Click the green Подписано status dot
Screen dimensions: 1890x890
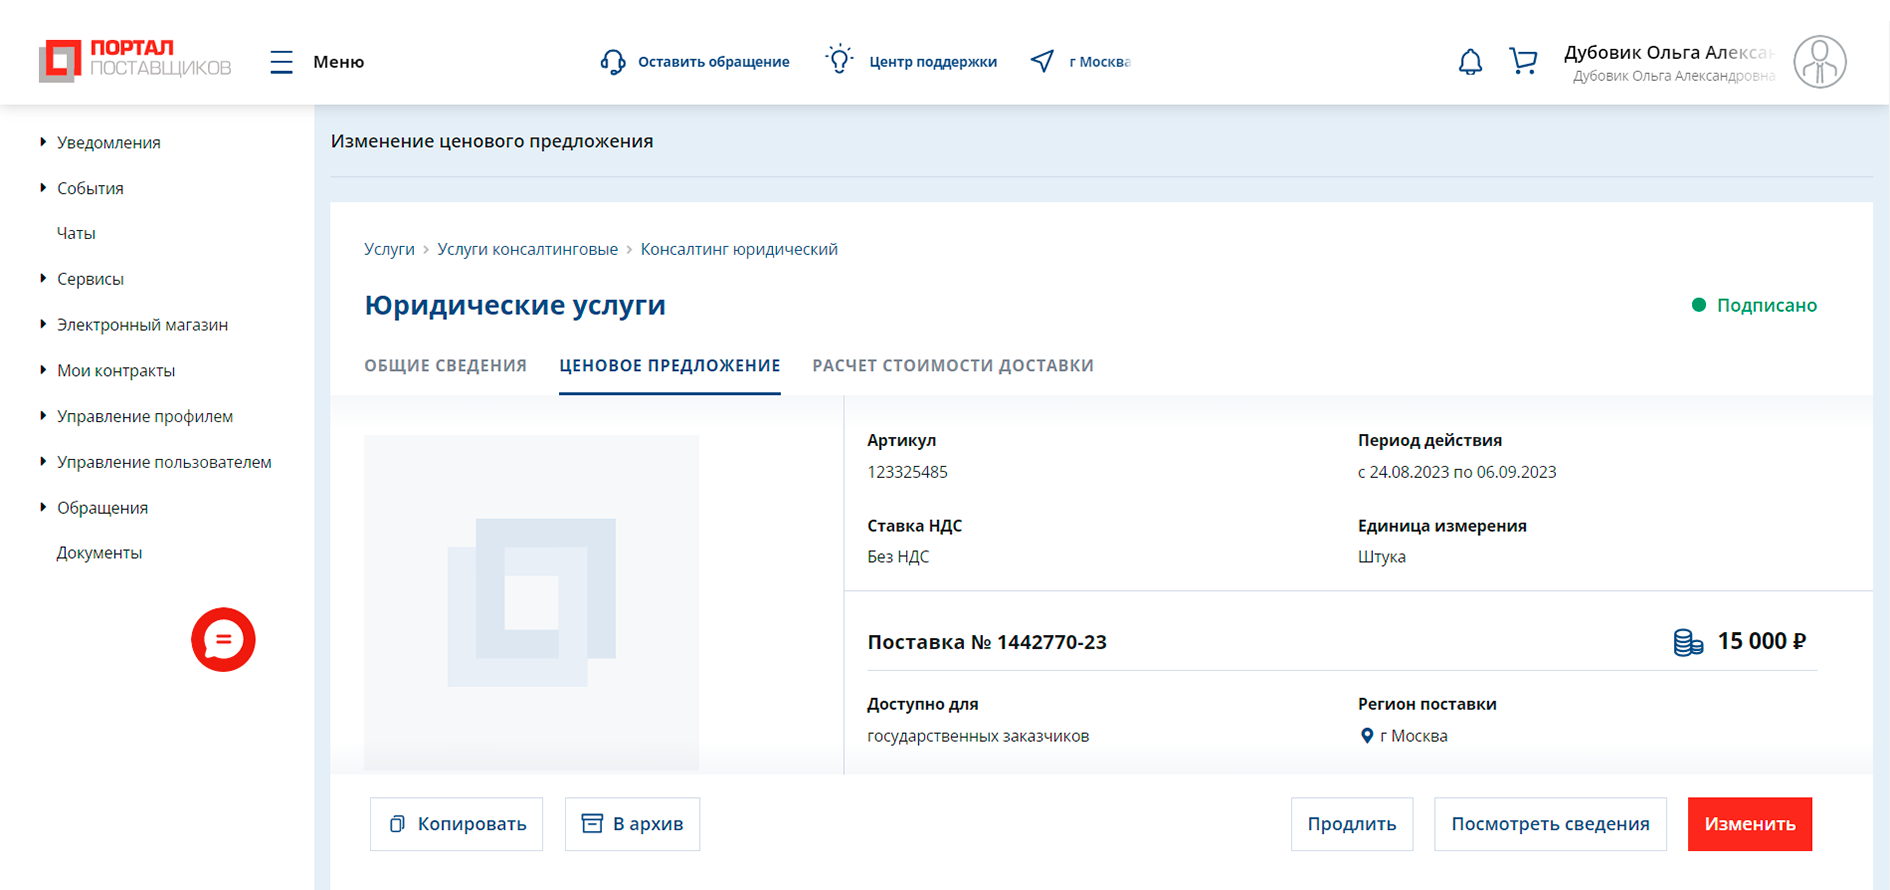pyautogui.click(x=1698, y=305)
